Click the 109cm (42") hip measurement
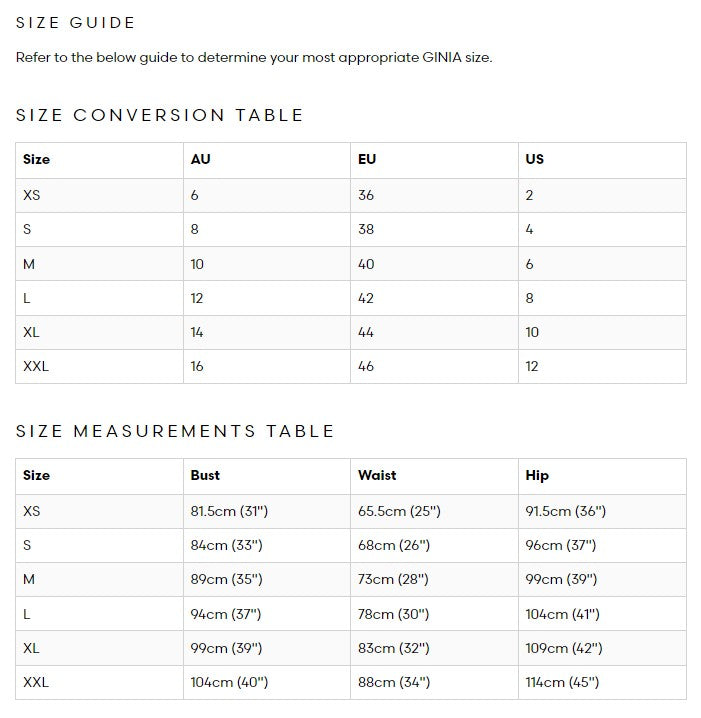The width and height of the screenshot is (701, 718). tap(564, 648)
